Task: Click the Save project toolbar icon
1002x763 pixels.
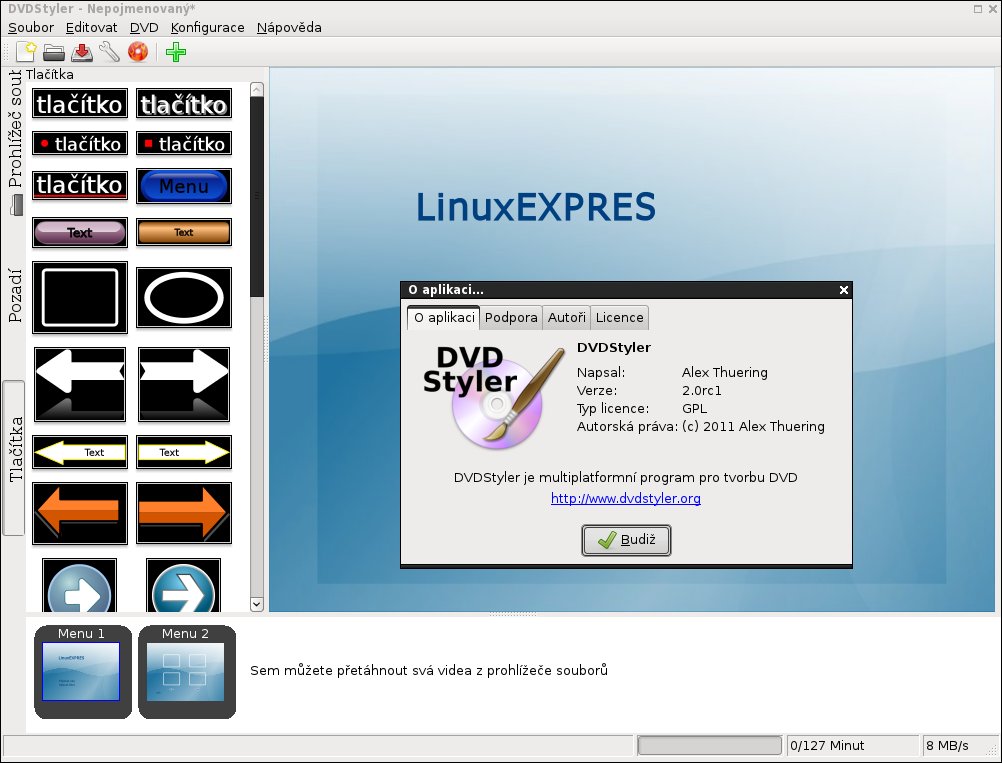Action: [82, 52]
